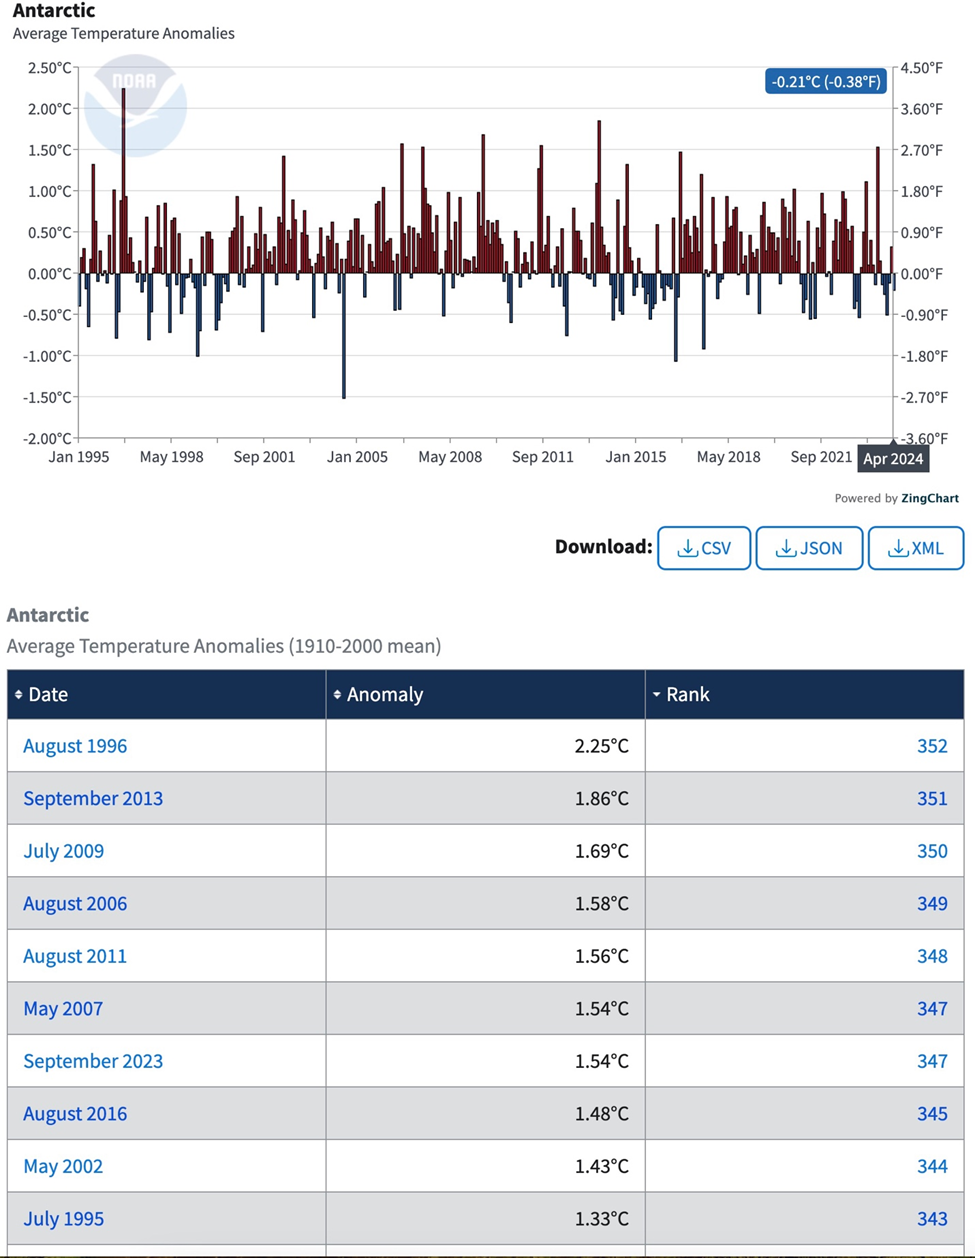975x1258 pixels.
Task: Click rank 343 for July 1995
Action: click(x=931, y=1218)
